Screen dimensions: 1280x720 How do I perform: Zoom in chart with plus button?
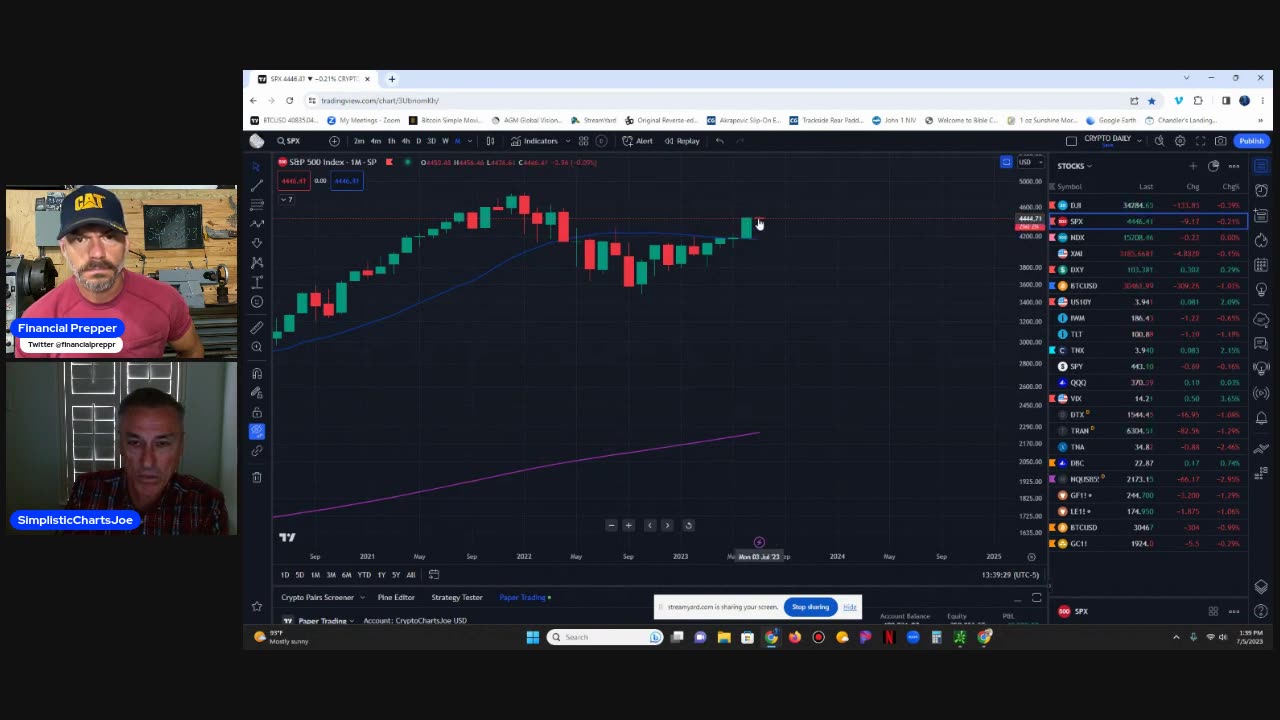[x=628, y=525]
